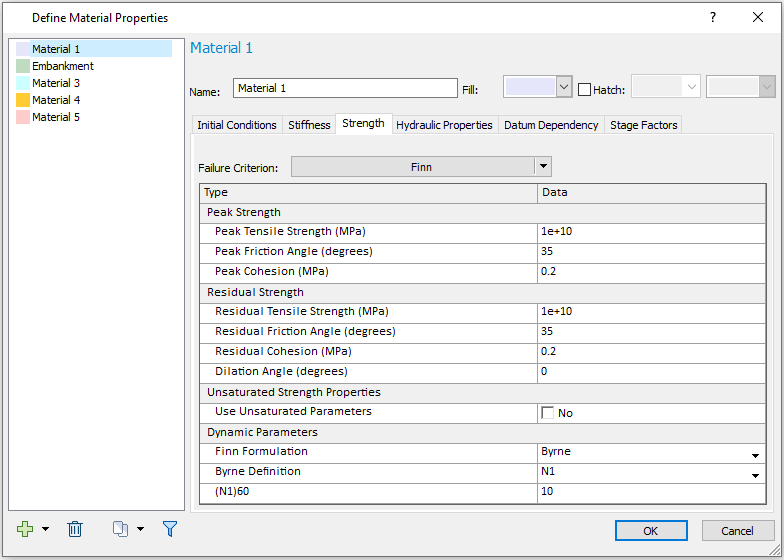Viewport: 784px width, 560px height.
Task: Click the copy material icon
Action: (x=119, y=529)
